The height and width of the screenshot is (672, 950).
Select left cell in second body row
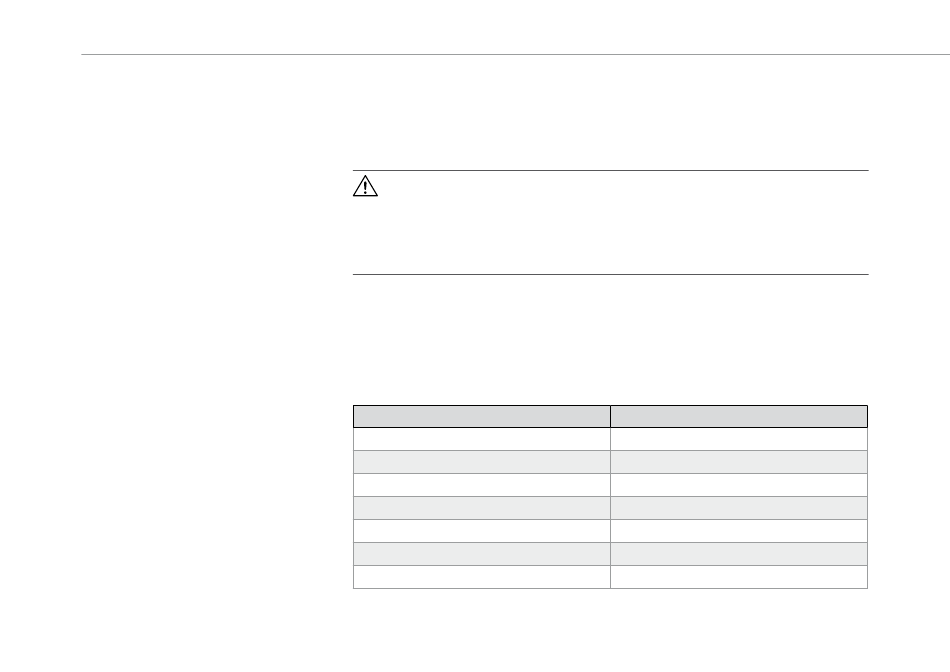[x=482, y=462]
